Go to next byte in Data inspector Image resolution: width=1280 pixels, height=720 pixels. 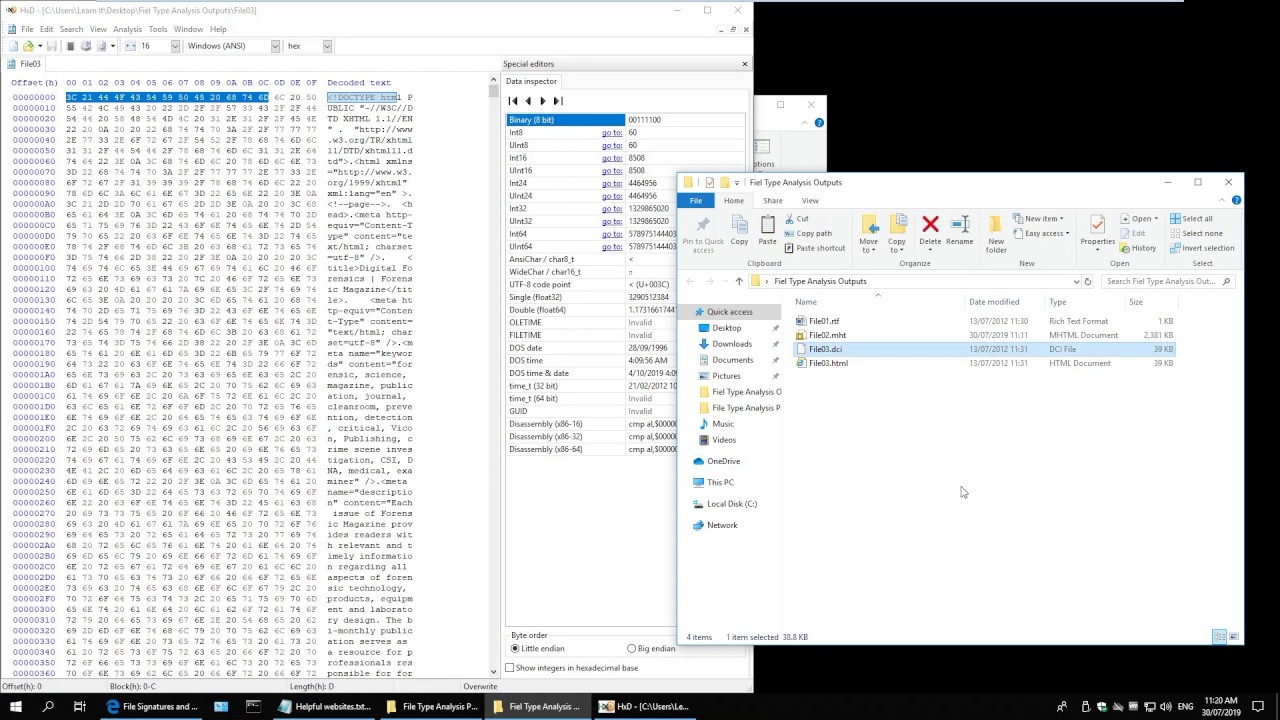[x=543, y=101]
